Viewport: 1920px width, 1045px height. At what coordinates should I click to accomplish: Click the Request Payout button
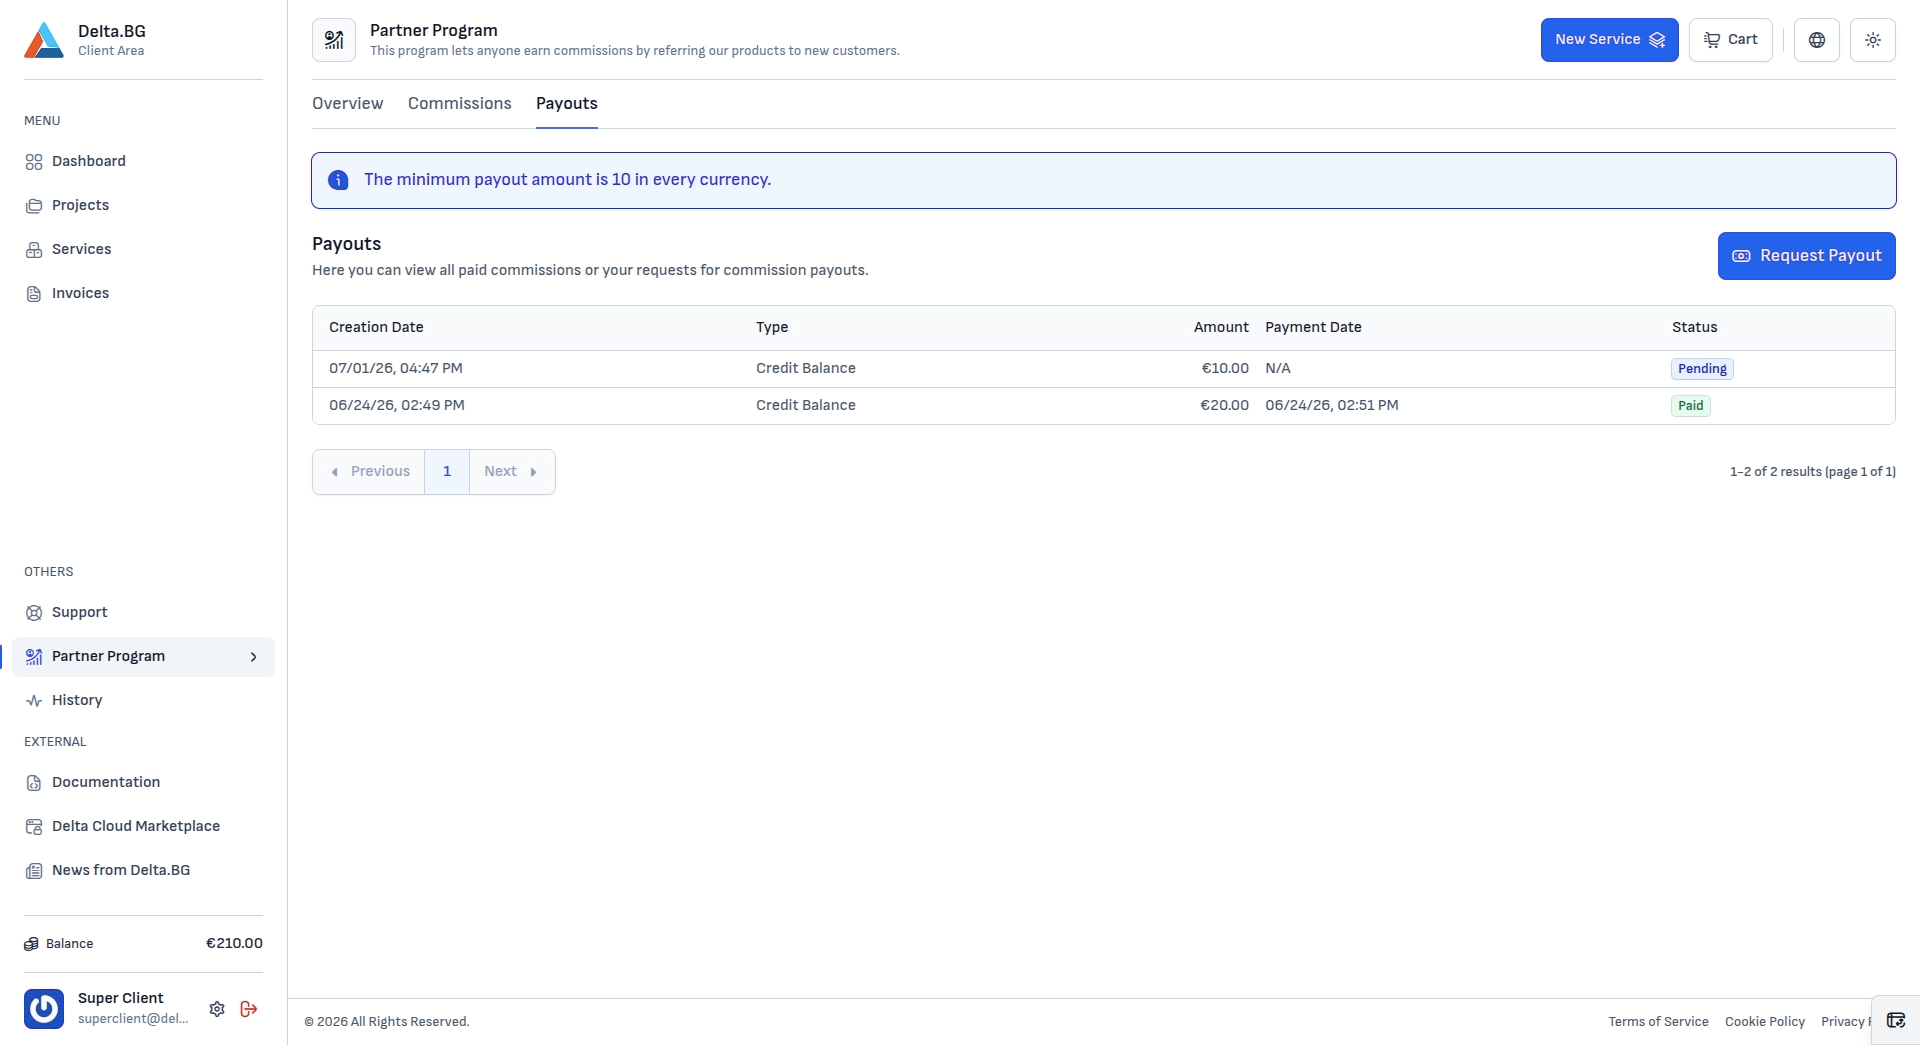(1806, 256)
